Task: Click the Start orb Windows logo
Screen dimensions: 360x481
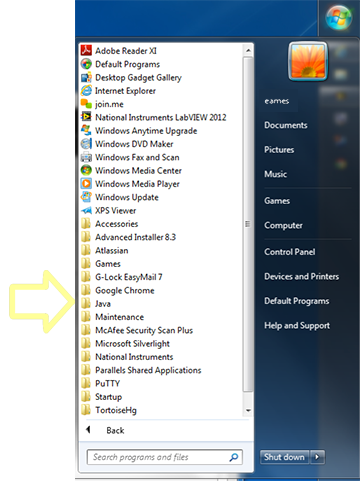Action: click(339, 17)
